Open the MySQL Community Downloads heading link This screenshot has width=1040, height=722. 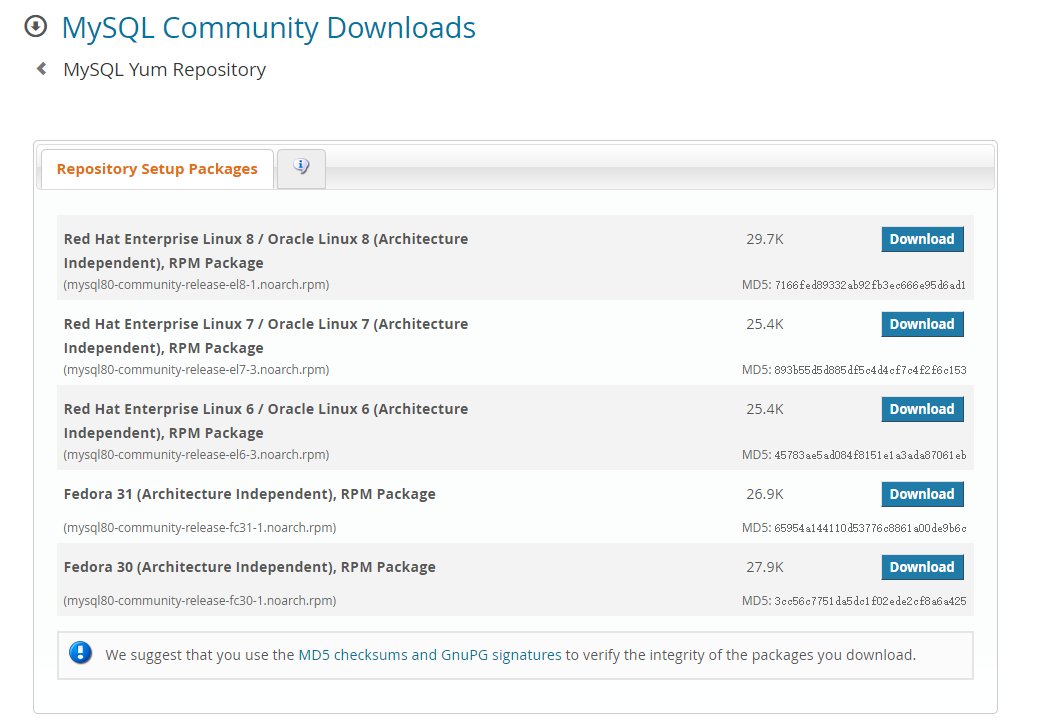pos(269,28)
